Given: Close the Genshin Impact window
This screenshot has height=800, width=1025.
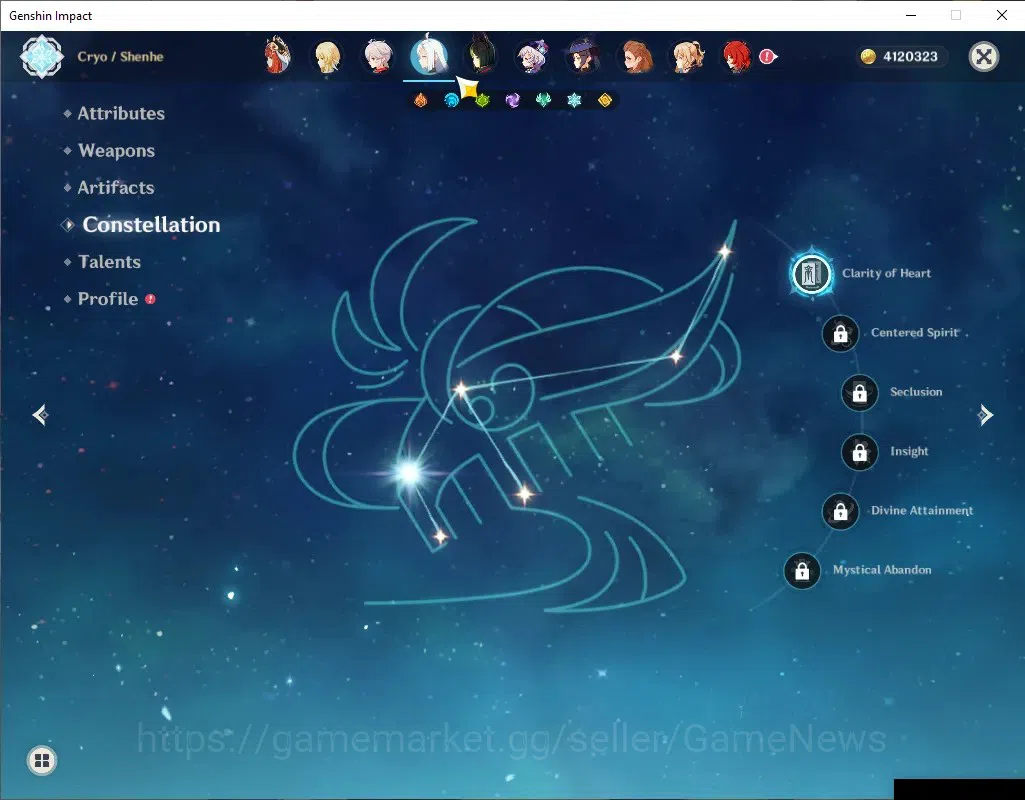Looking at the screenshot, I should (x=1001, y=15).
